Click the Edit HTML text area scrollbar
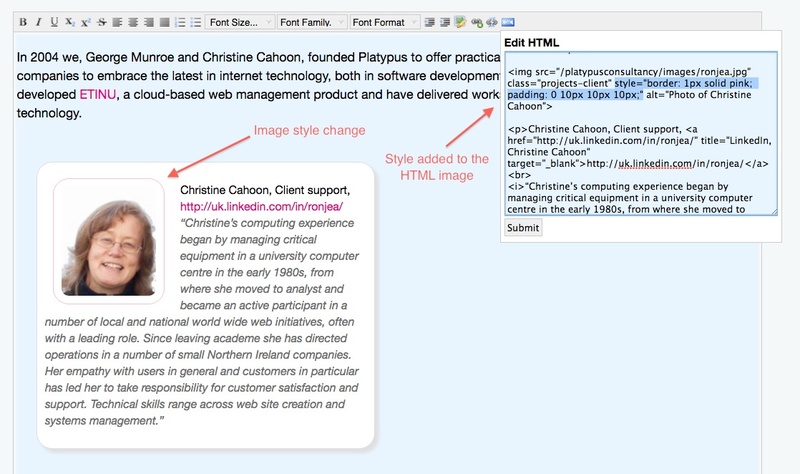Viewport: 800px width, 474px height. [773, 132]
